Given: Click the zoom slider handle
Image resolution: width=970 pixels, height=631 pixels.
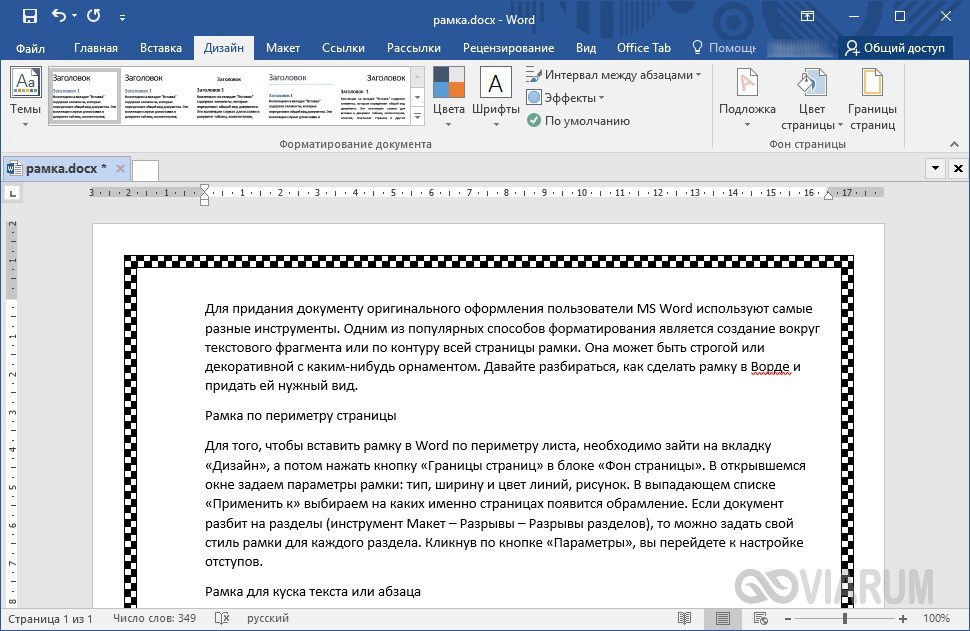Looking at the screenshot, I should click(845, 619).
